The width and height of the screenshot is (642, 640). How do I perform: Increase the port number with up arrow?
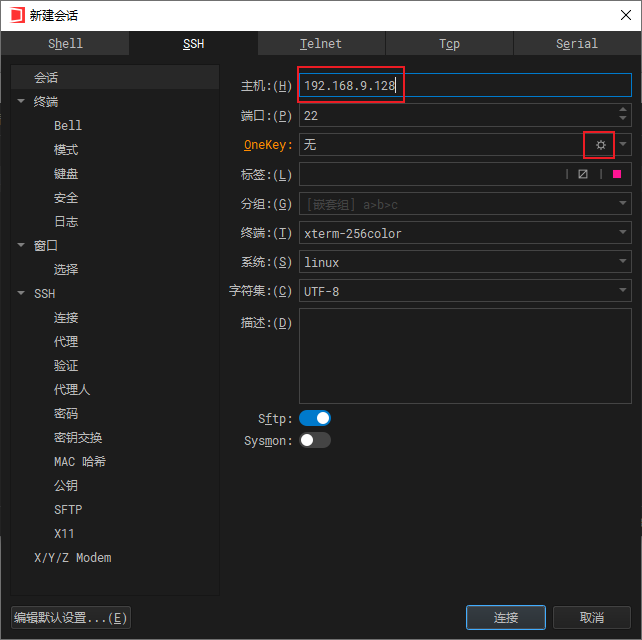pyautogui.click(x=623, y=110)
